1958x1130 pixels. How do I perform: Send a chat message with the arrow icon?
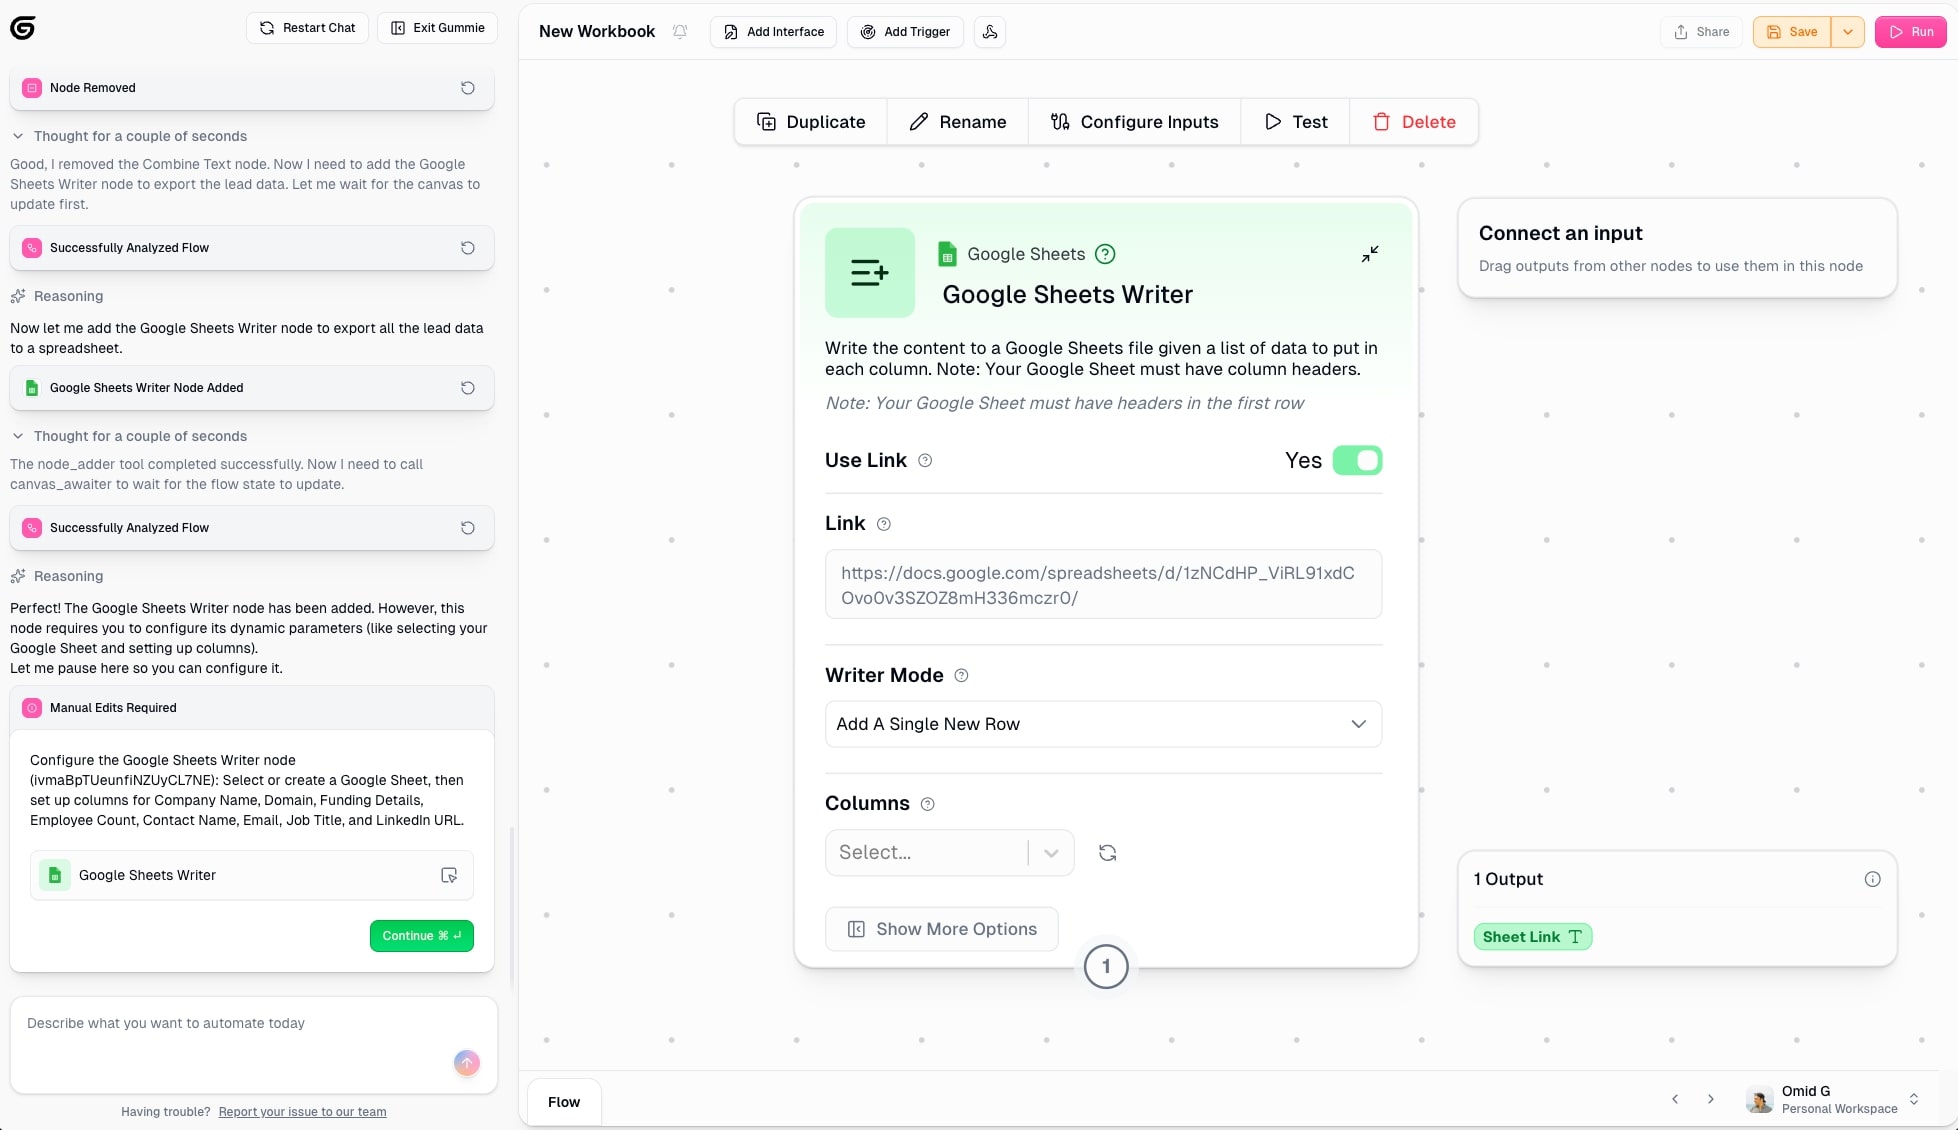(x=466, y=1063)
